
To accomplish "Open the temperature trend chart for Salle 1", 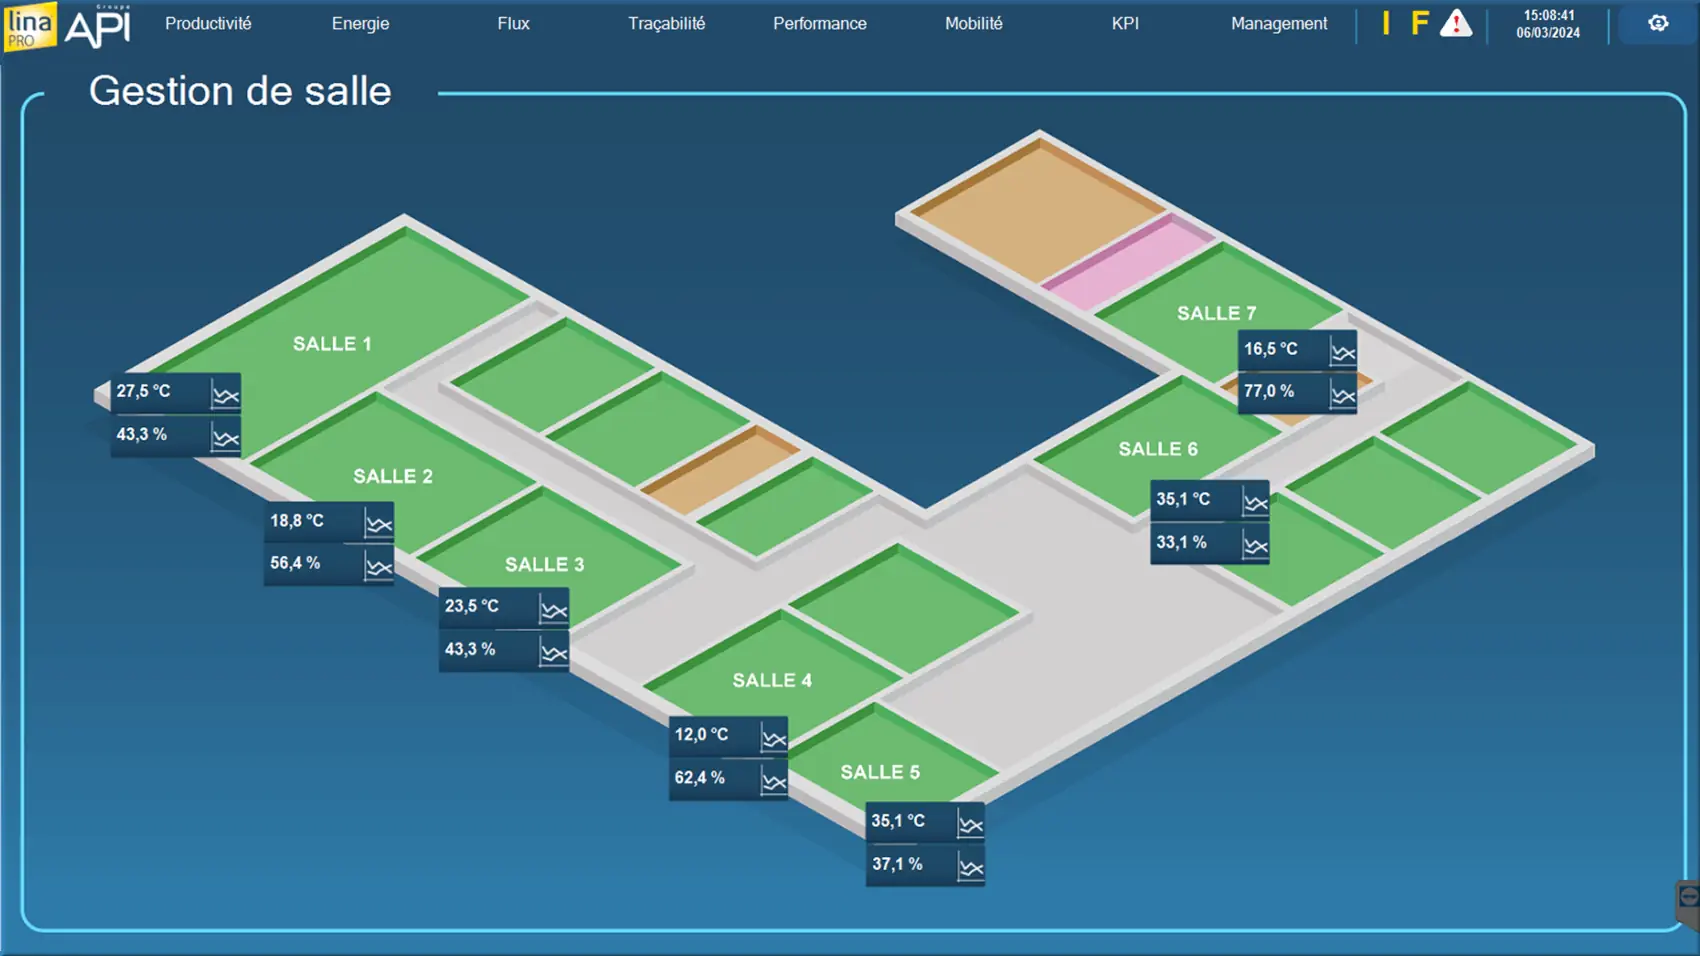I will [225, 395].
